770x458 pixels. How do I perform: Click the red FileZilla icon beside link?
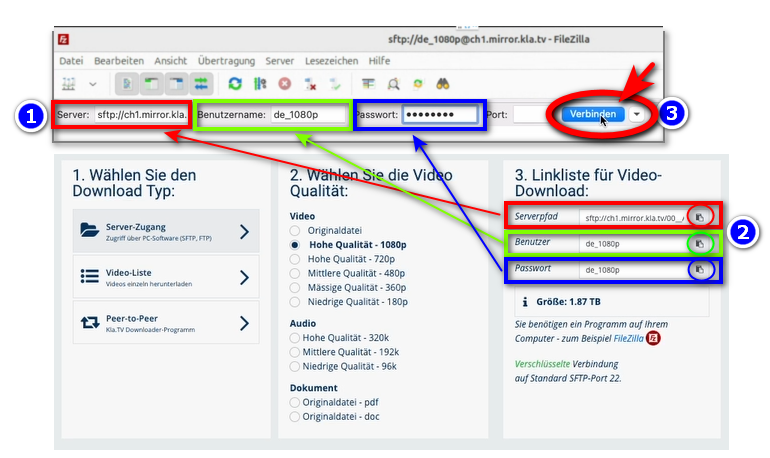653,338
